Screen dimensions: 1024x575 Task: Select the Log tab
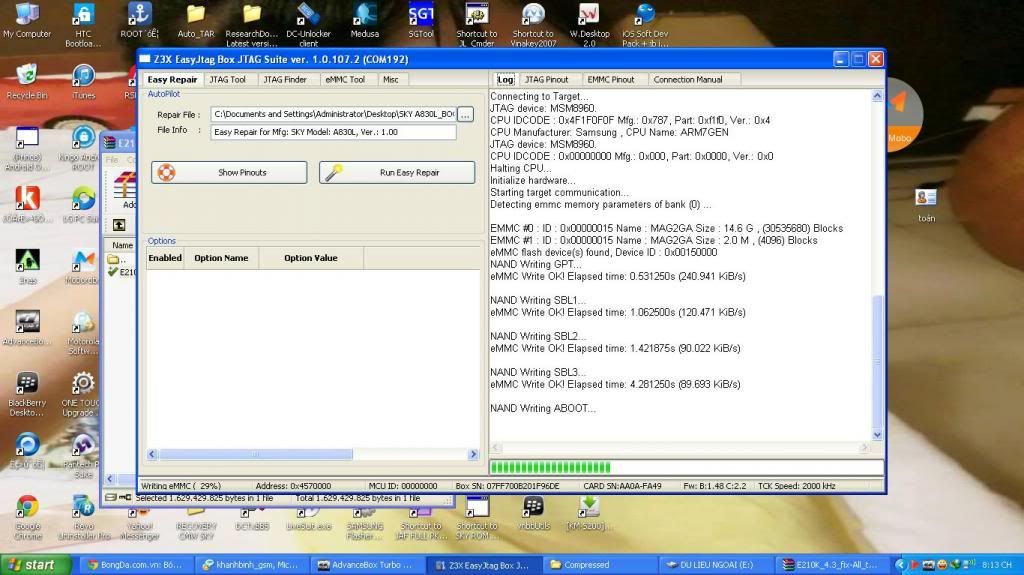coord(505,79)
